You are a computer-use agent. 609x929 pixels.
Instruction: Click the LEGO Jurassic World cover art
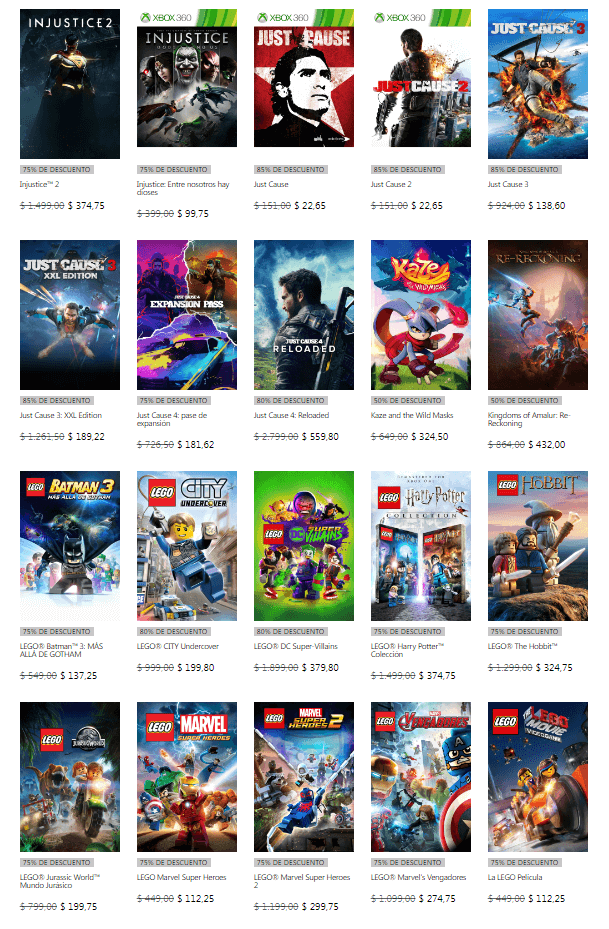tap(70, 777)
